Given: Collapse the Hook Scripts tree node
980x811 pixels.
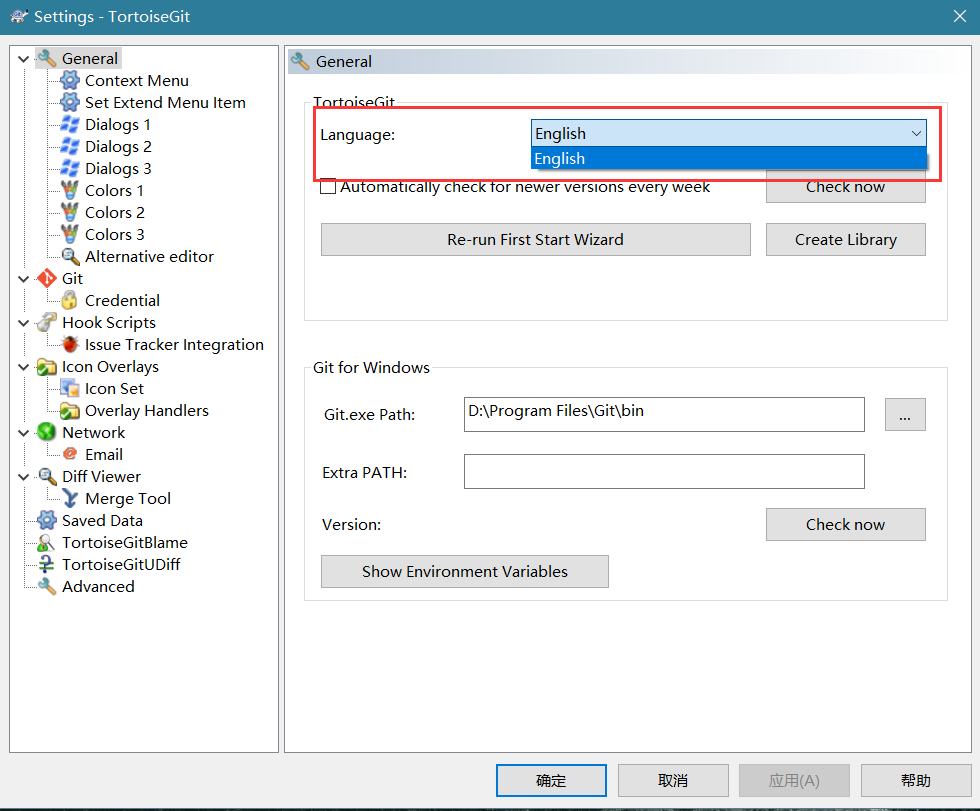Looking at the screenshot, I should (24, 322).
